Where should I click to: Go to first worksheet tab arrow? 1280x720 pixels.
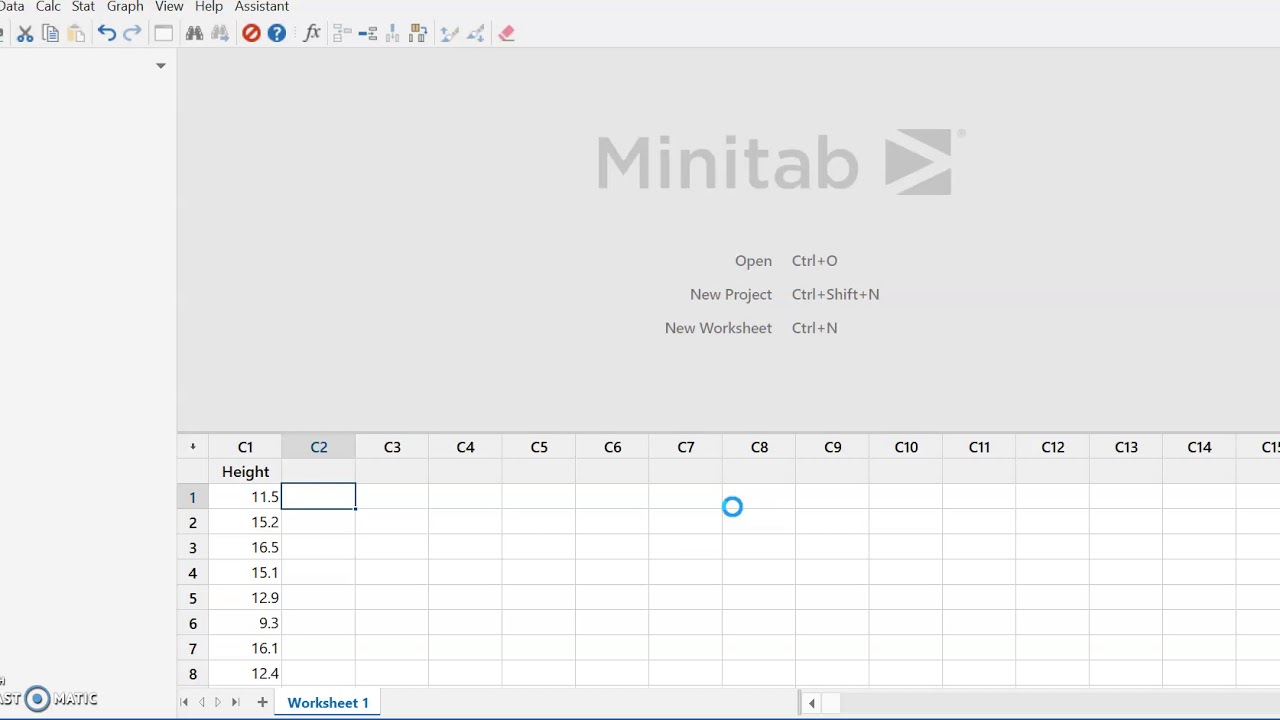coord(184,703)
